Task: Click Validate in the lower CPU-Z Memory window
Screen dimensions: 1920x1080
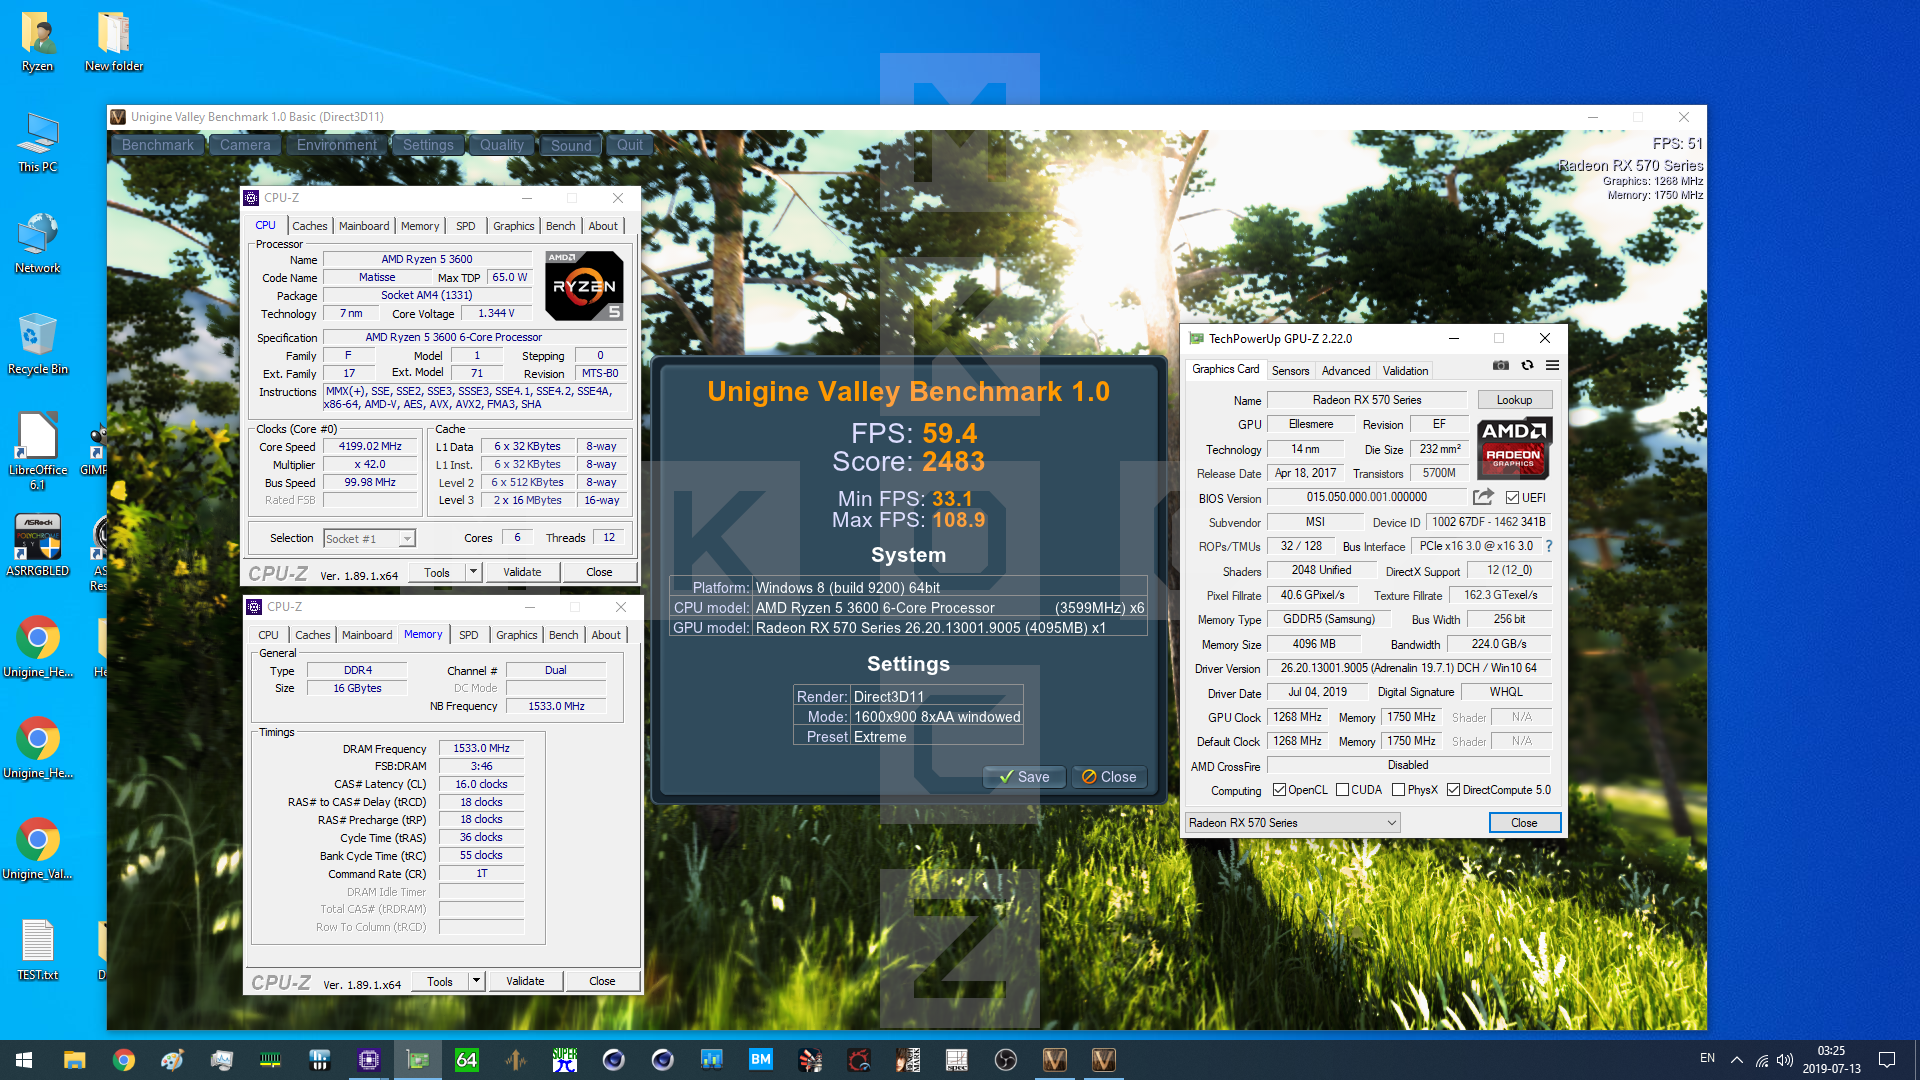Action: coord(525,981)
